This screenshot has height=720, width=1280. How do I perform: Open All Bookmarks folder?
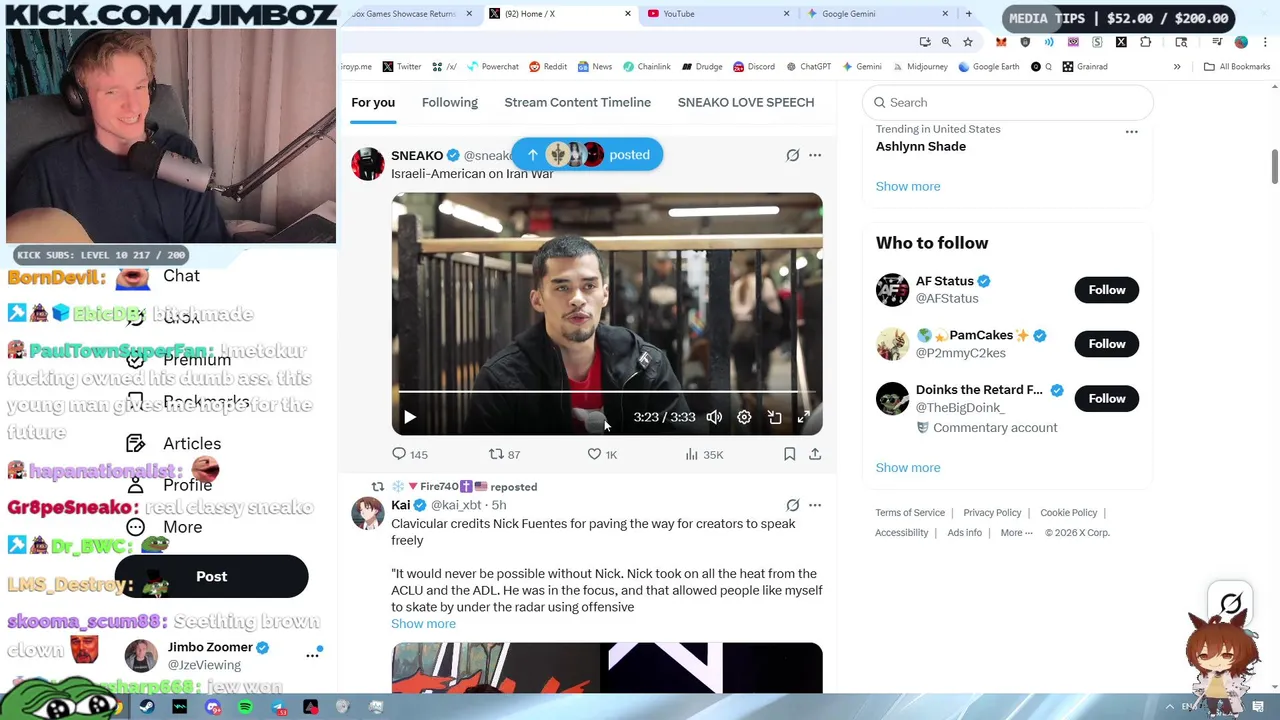[1237, 67]
